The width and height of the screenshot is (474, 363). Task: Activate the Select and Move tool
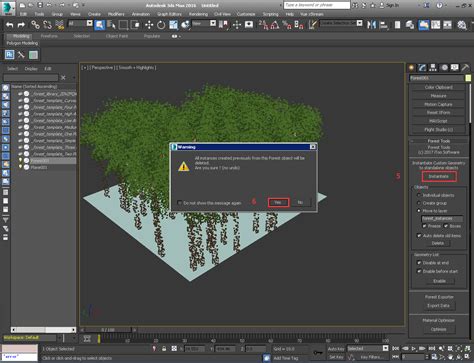pos(149,25)
